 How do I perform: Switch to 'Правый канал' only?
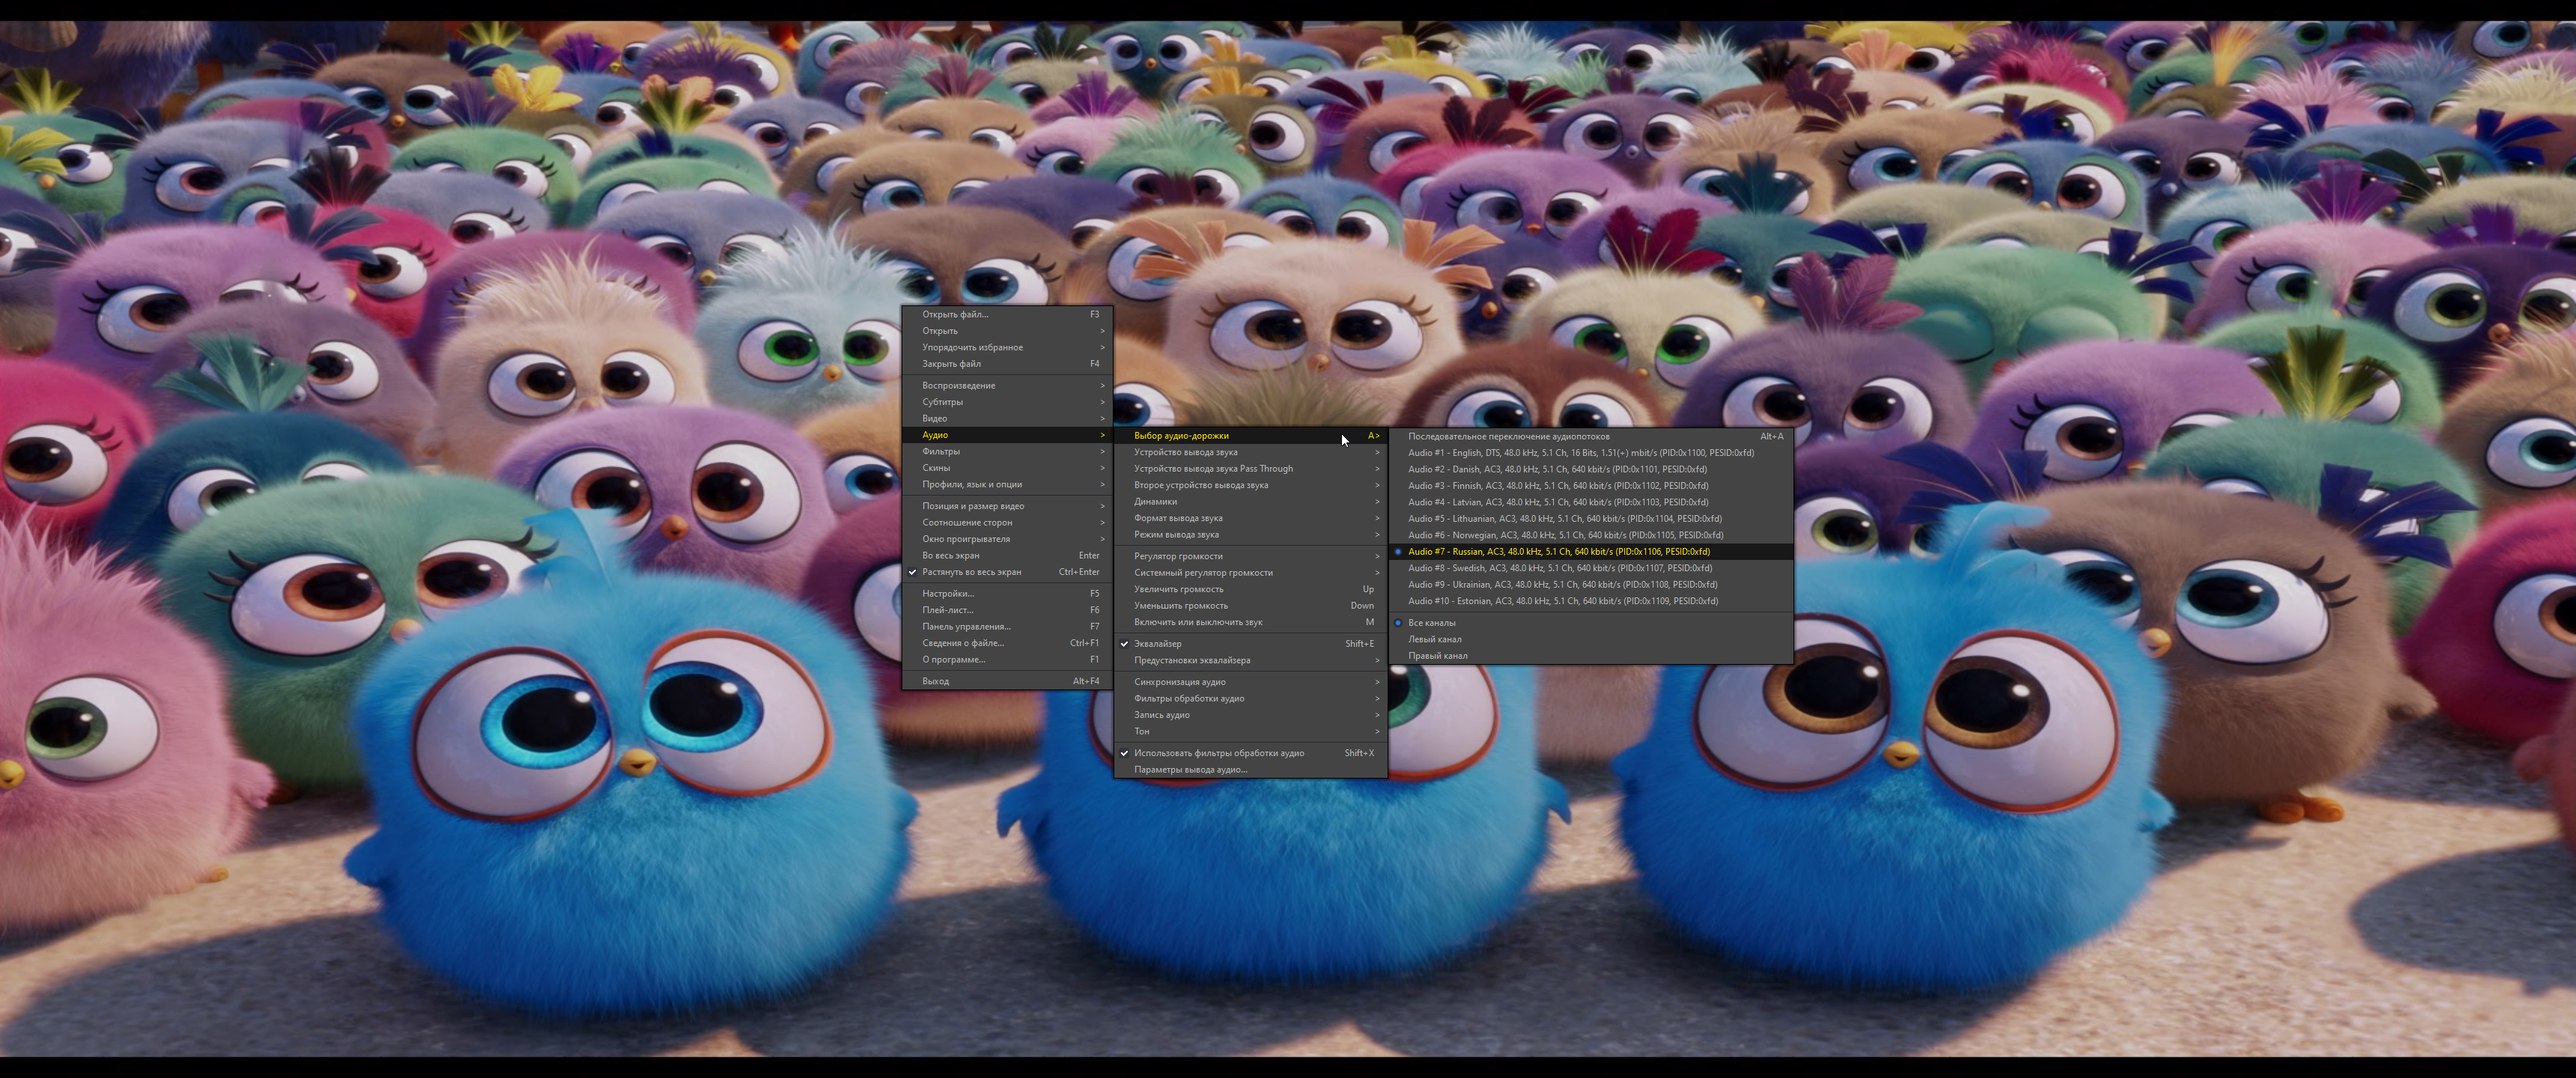[1591, 655]
